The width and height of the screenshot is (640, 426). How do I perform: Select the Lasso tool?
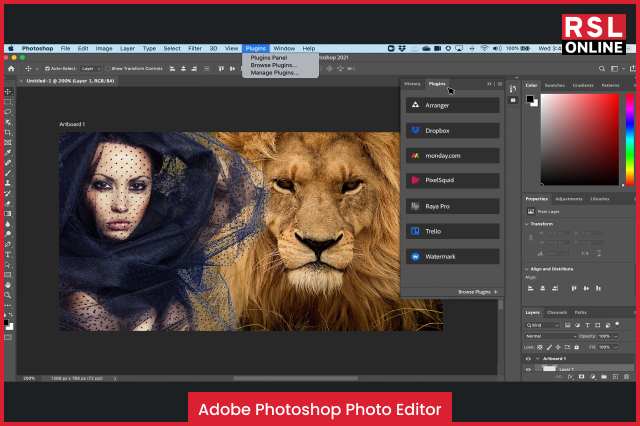pyautogui.click(x=8, y=112)
